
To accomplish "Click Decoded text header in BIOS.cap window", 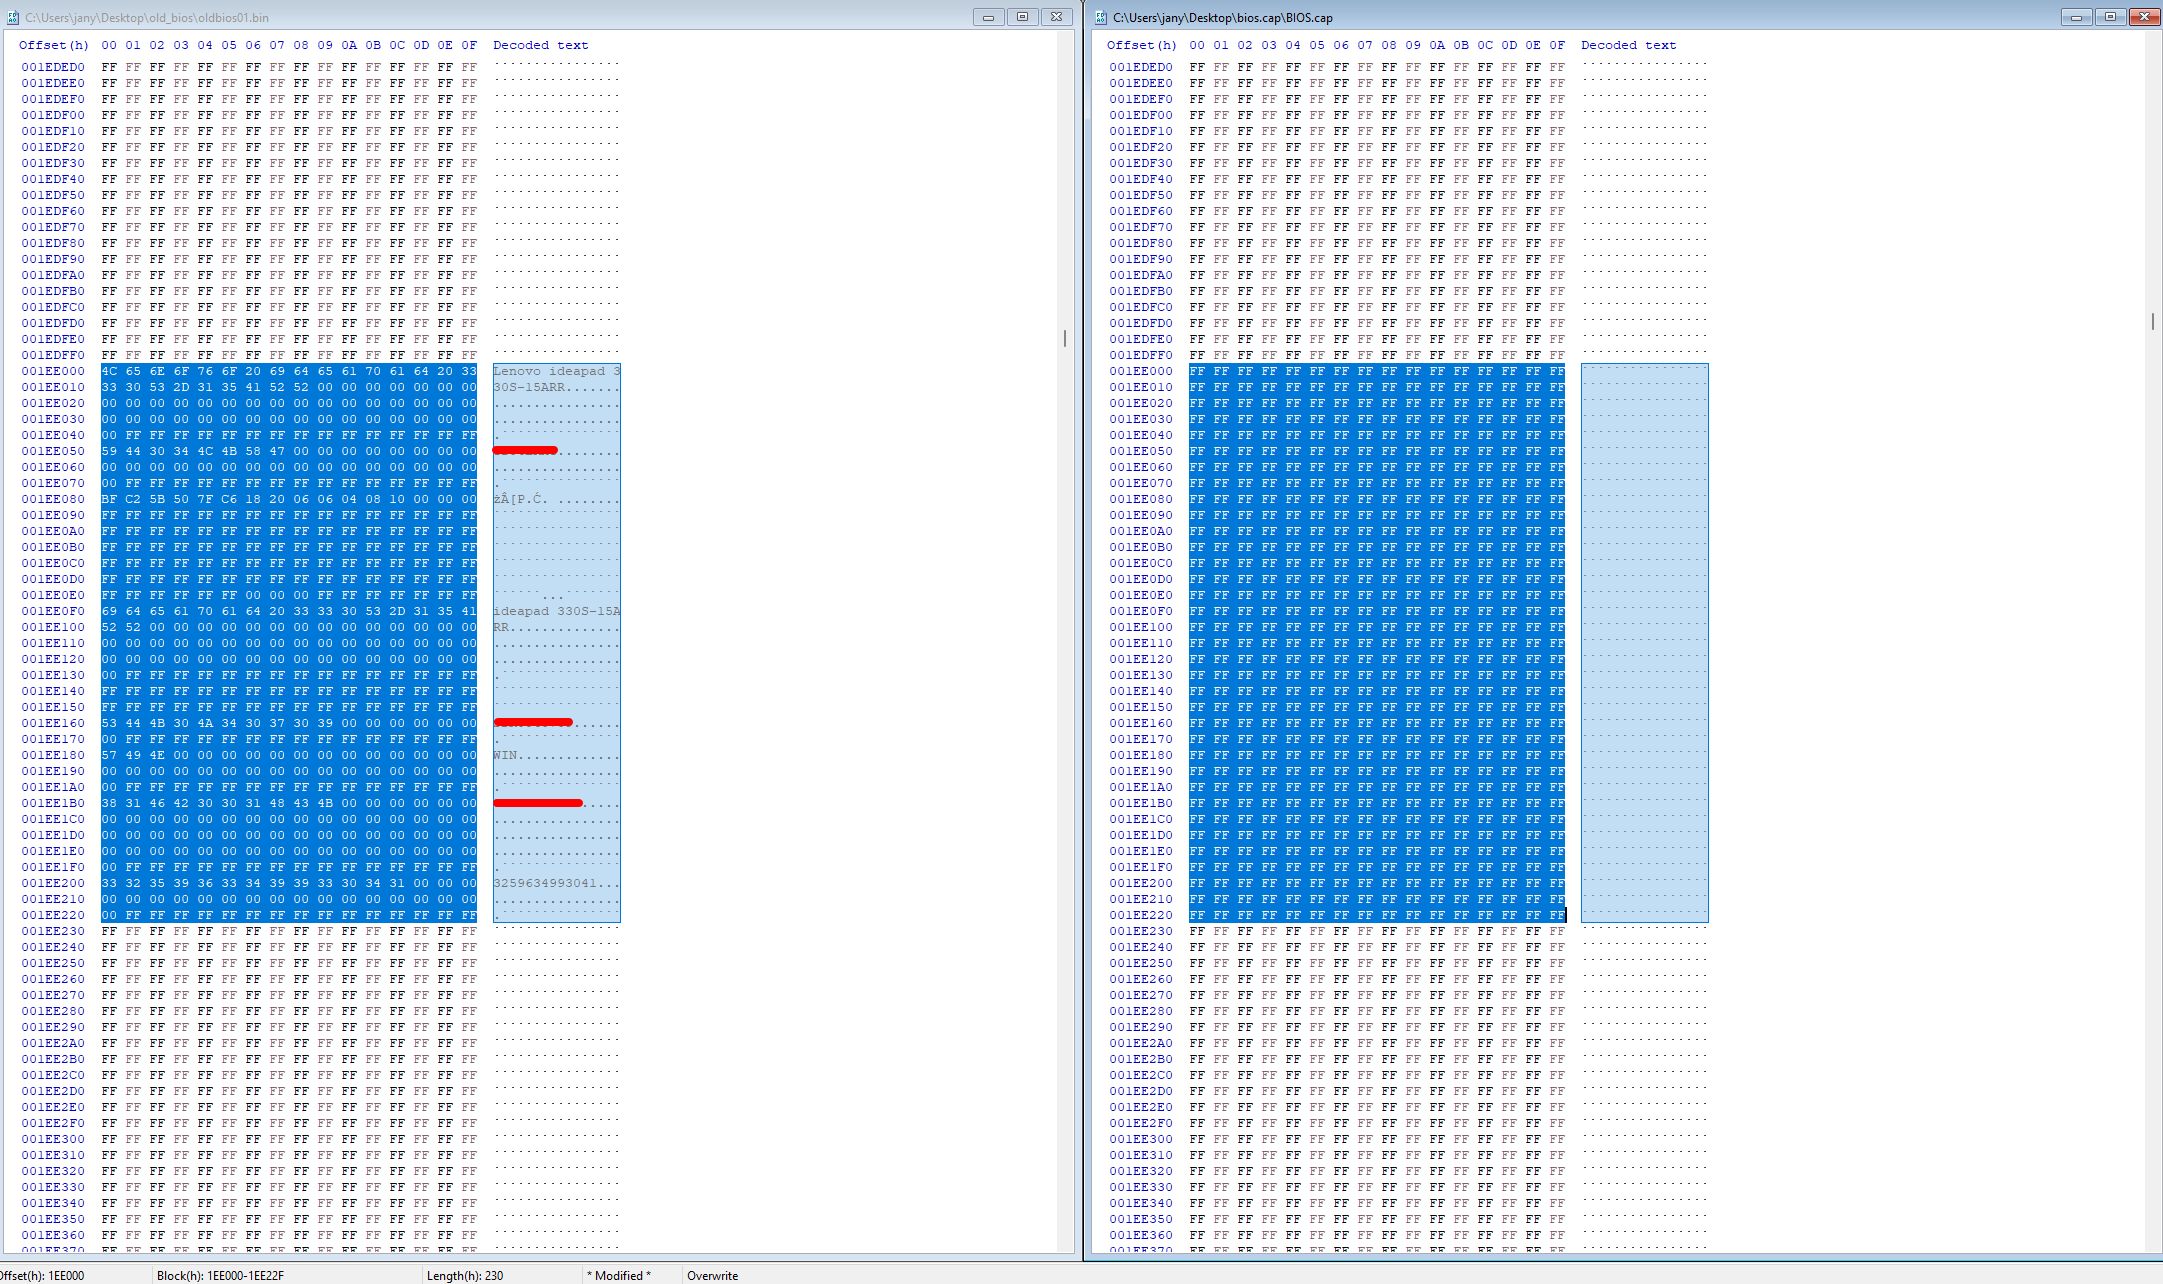I will 1628,45.
